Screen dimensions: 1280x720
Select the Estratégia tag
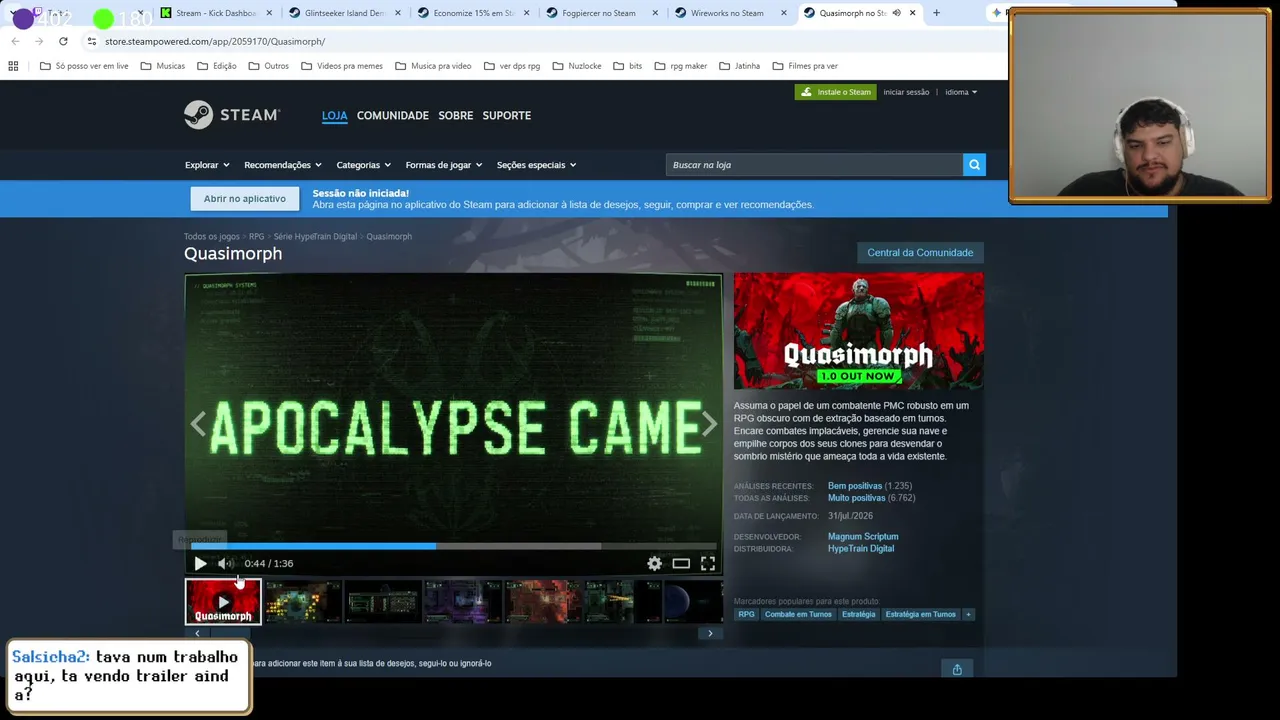click(x=858, y=614)
